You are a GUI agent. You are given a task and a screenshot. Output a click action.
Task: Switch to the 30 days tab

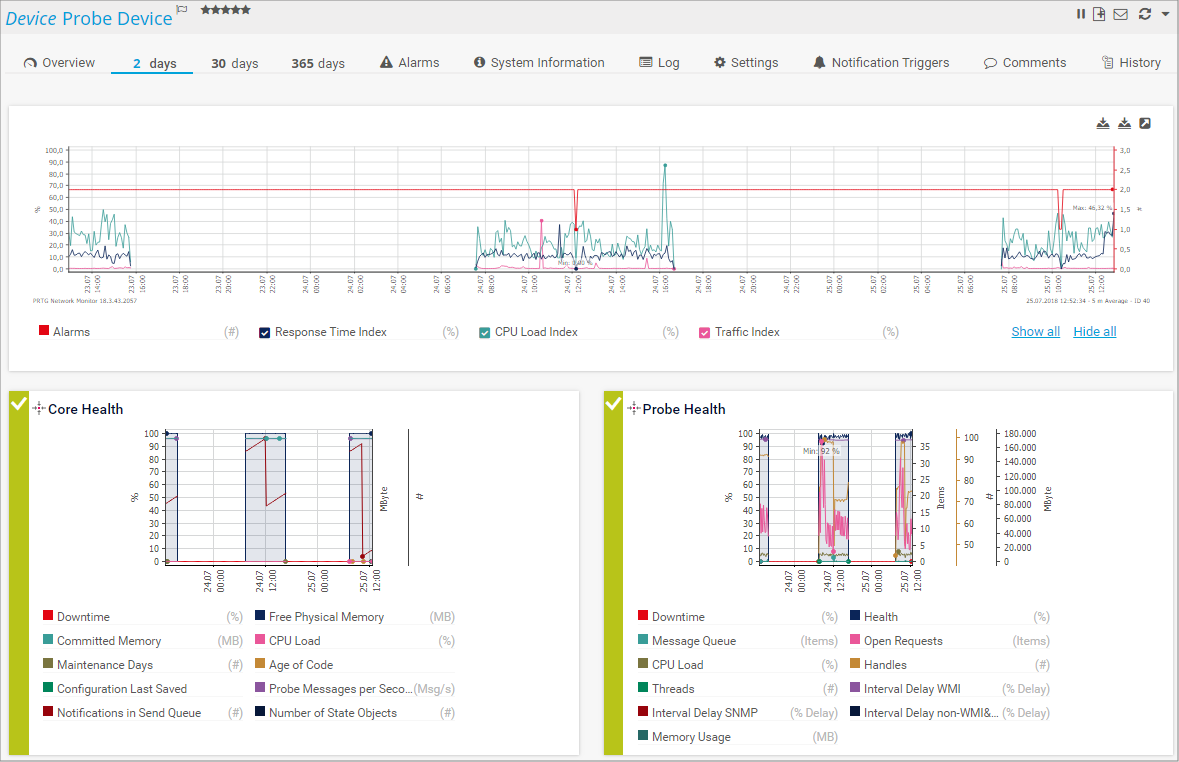coord(234,63)
